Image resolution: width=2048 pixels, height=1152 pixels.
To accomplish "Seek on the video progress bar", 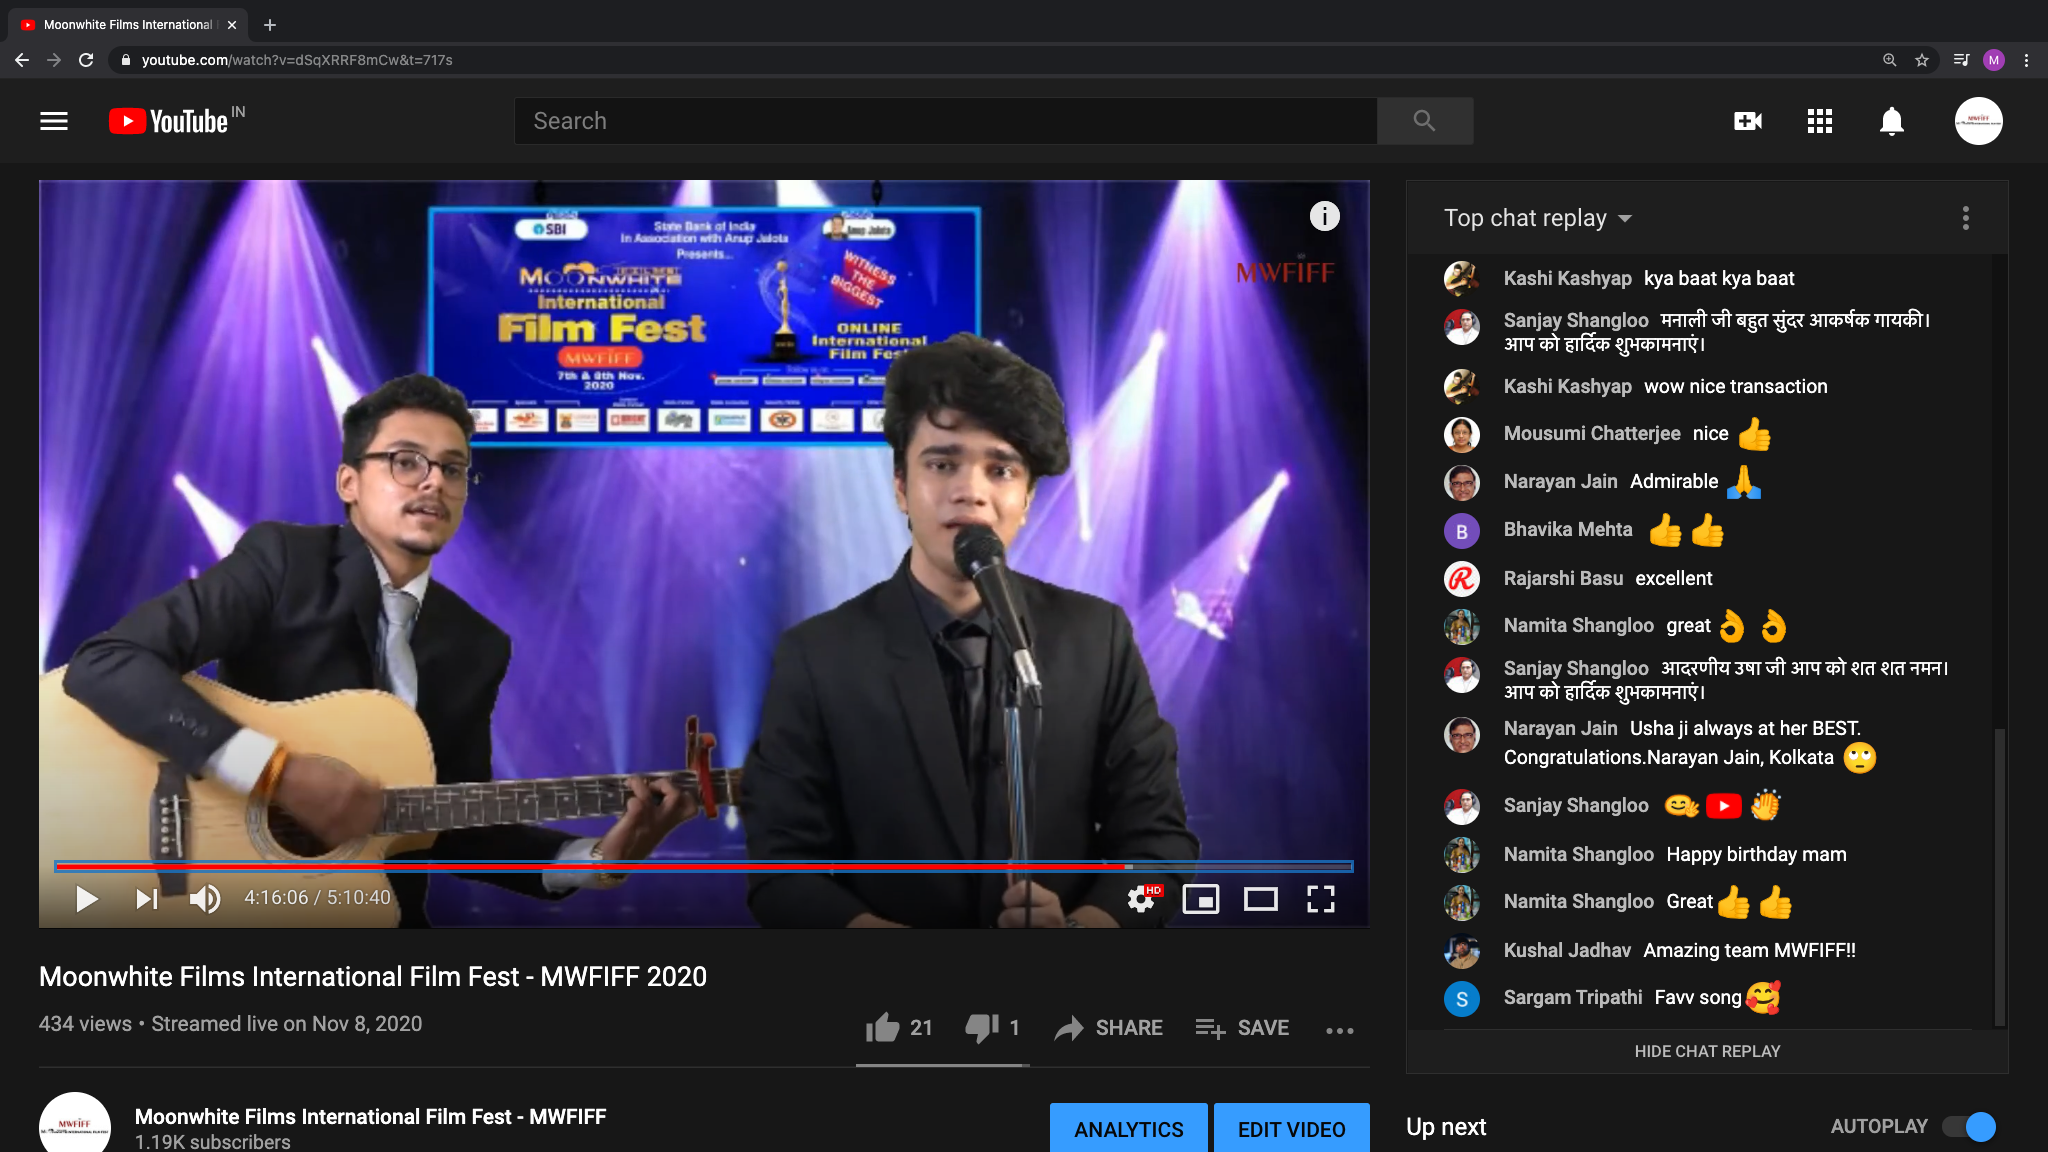I will pyautogui.click(x=704, y=866).
